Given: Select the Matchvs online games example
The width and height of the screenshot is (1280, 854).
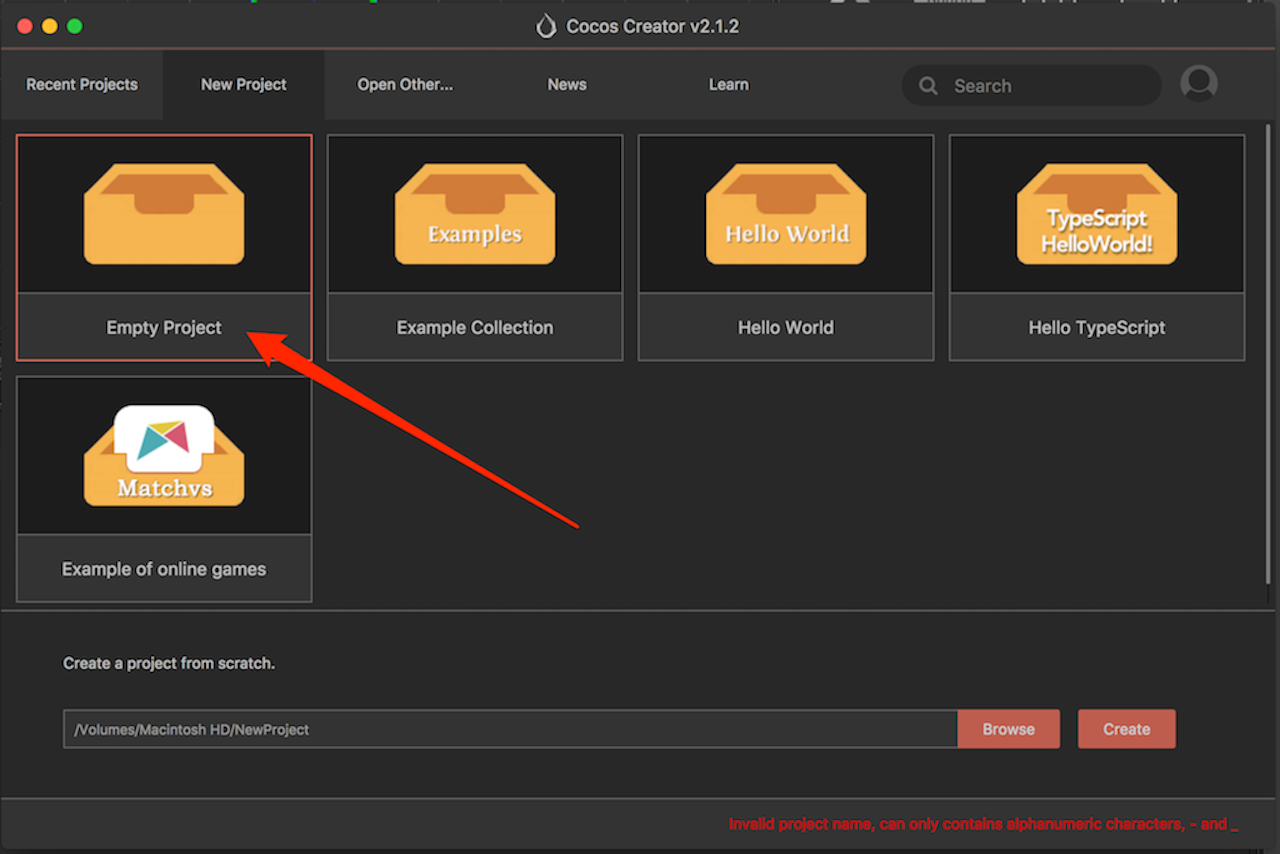Looking at the screenshot, I should [x=163, y=454].
